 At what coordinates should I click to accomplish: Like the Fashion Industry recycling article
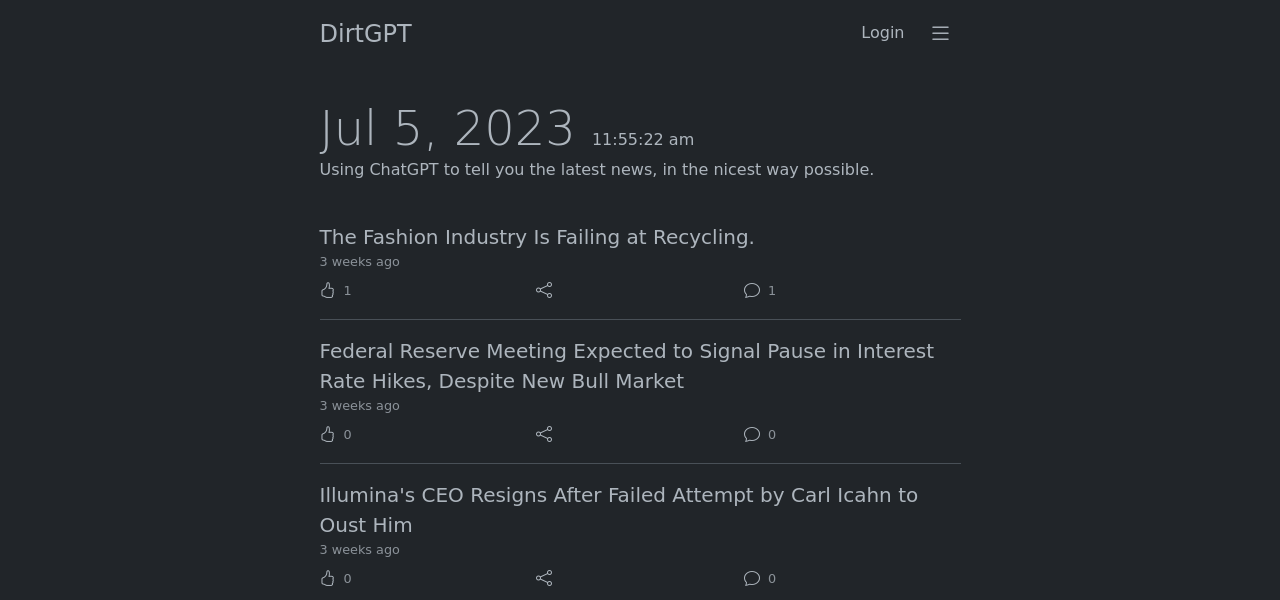tap(328, 290)
